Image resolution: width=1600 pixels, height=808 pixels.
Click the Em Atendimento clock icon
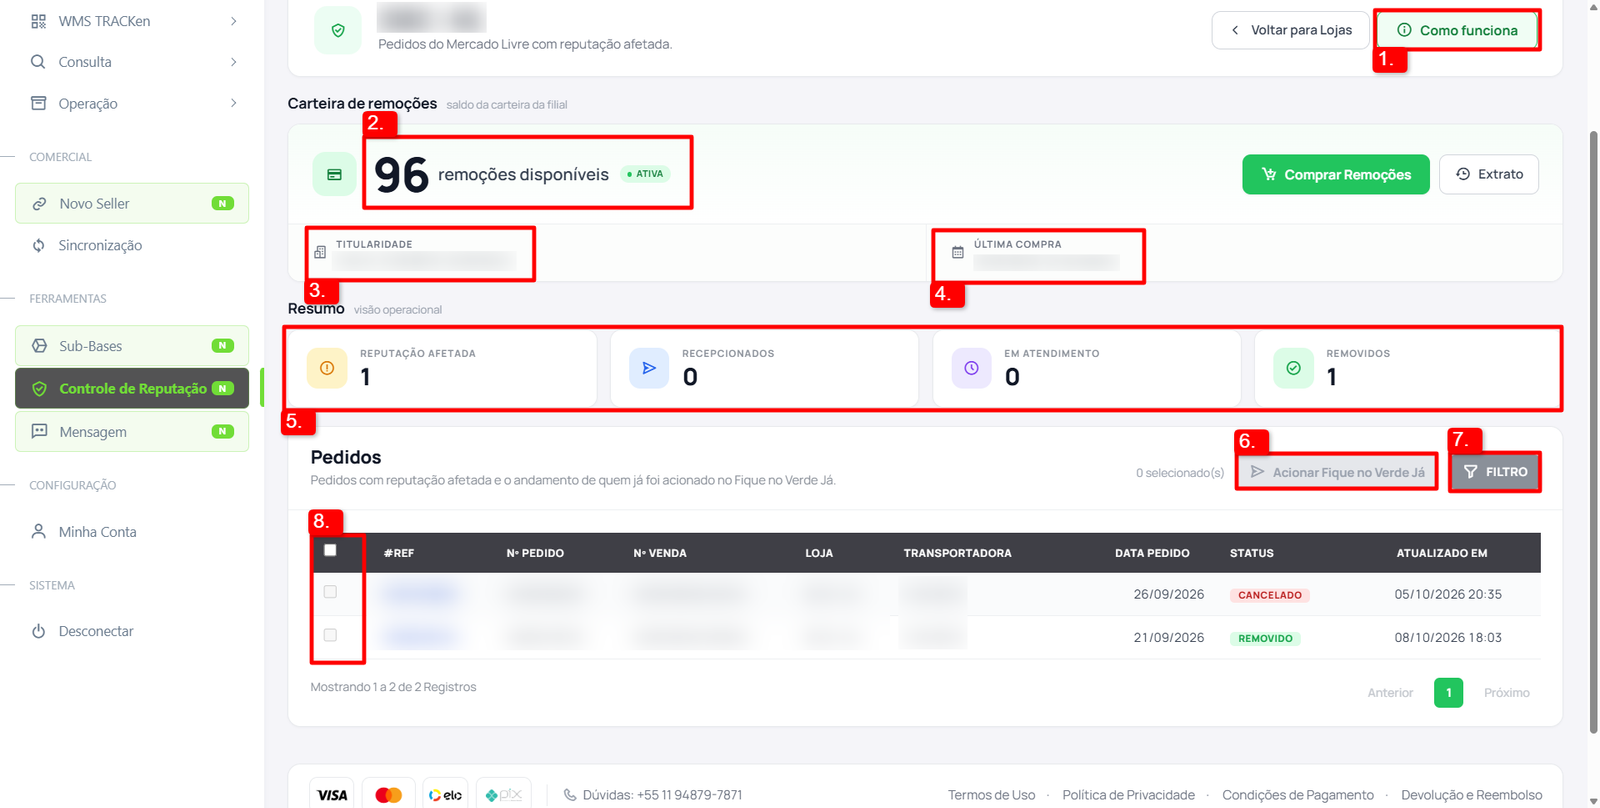(971, 368)
